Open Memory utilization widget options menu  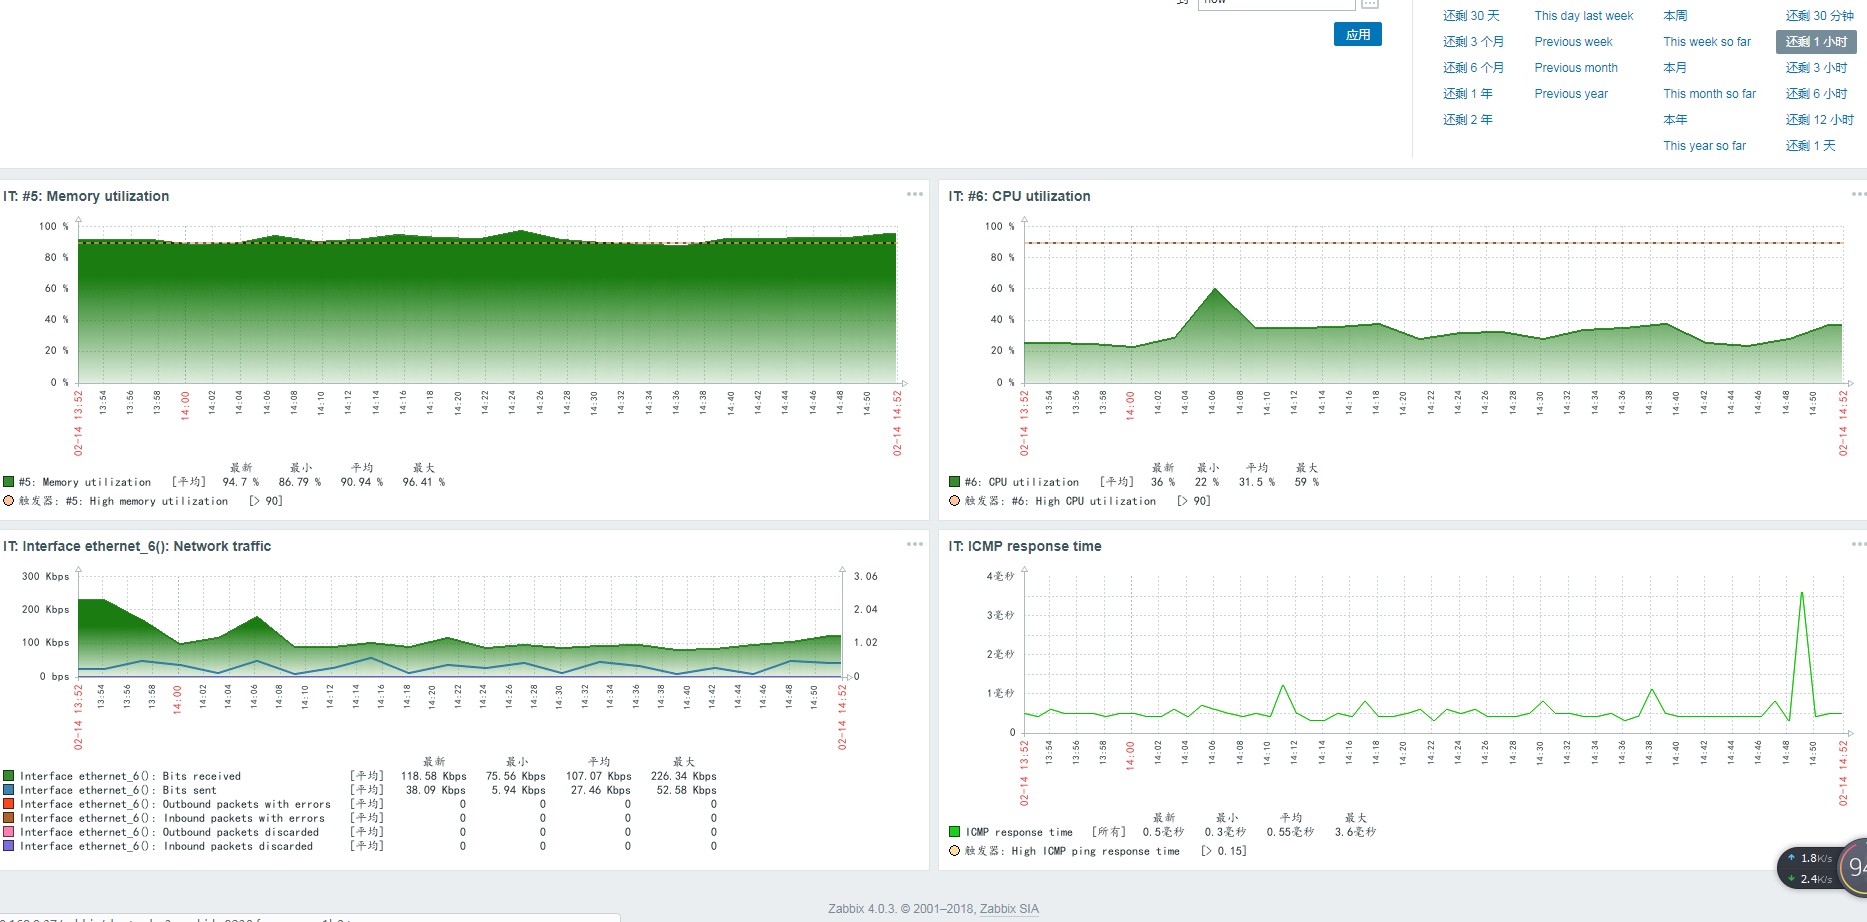click(x=915, y=194)
